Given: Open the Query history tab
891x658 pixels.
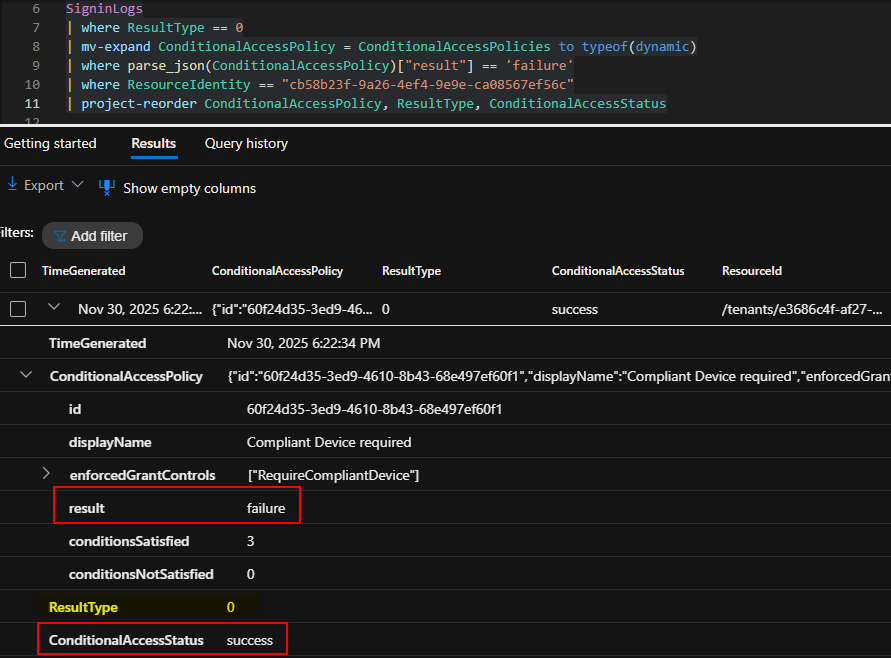Looking at the screenshot, I should (x=246, y=143).
